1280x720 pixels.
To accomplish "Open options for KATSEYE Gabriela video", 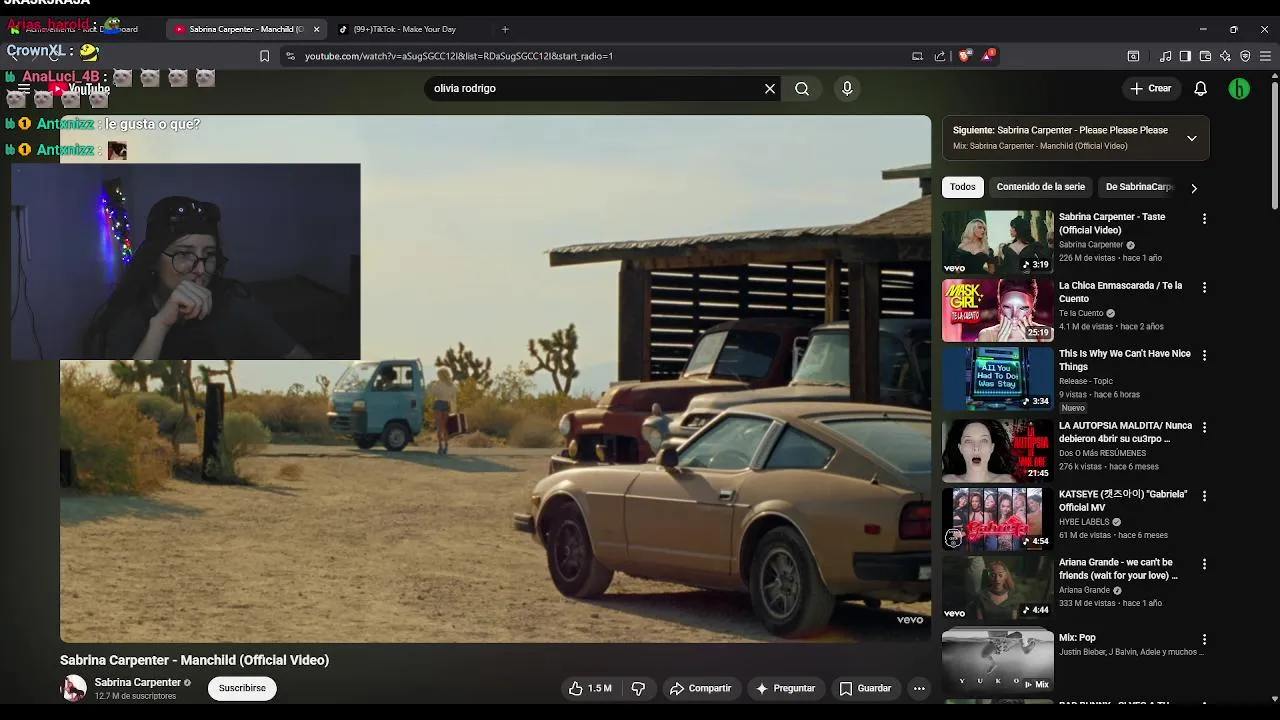I will pyautogui.click(x=1204, y=495).
